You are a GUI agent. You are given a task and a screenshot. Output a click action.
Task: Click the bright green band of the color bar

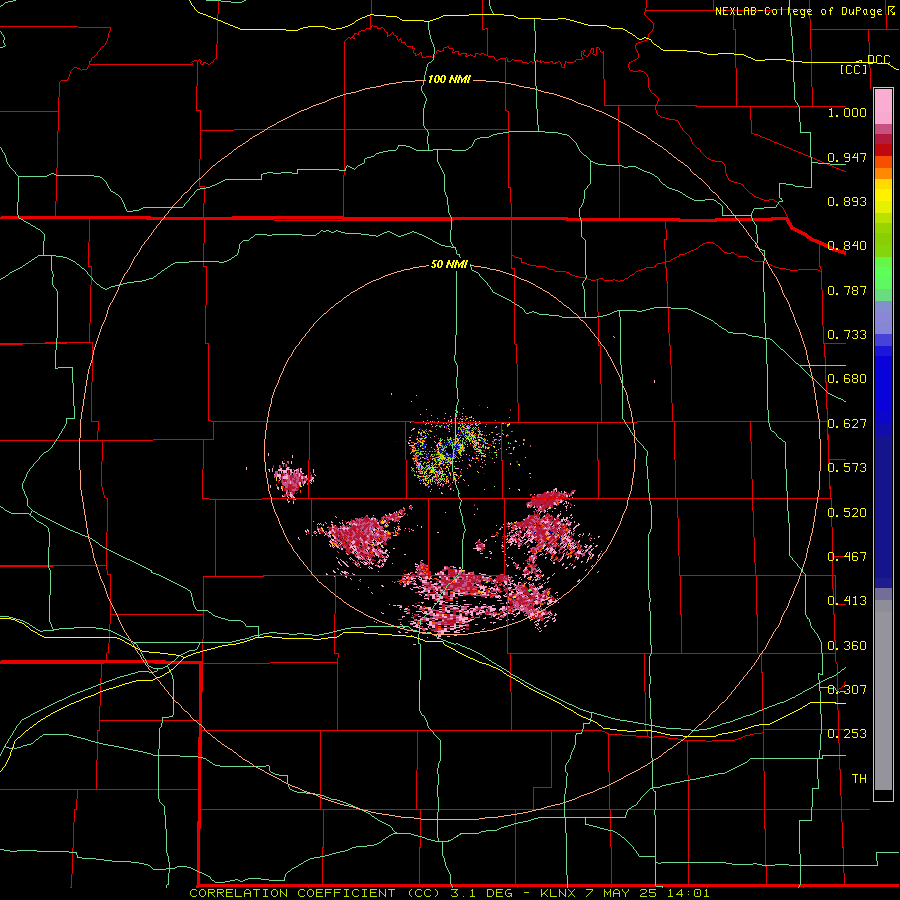point(883,273)
